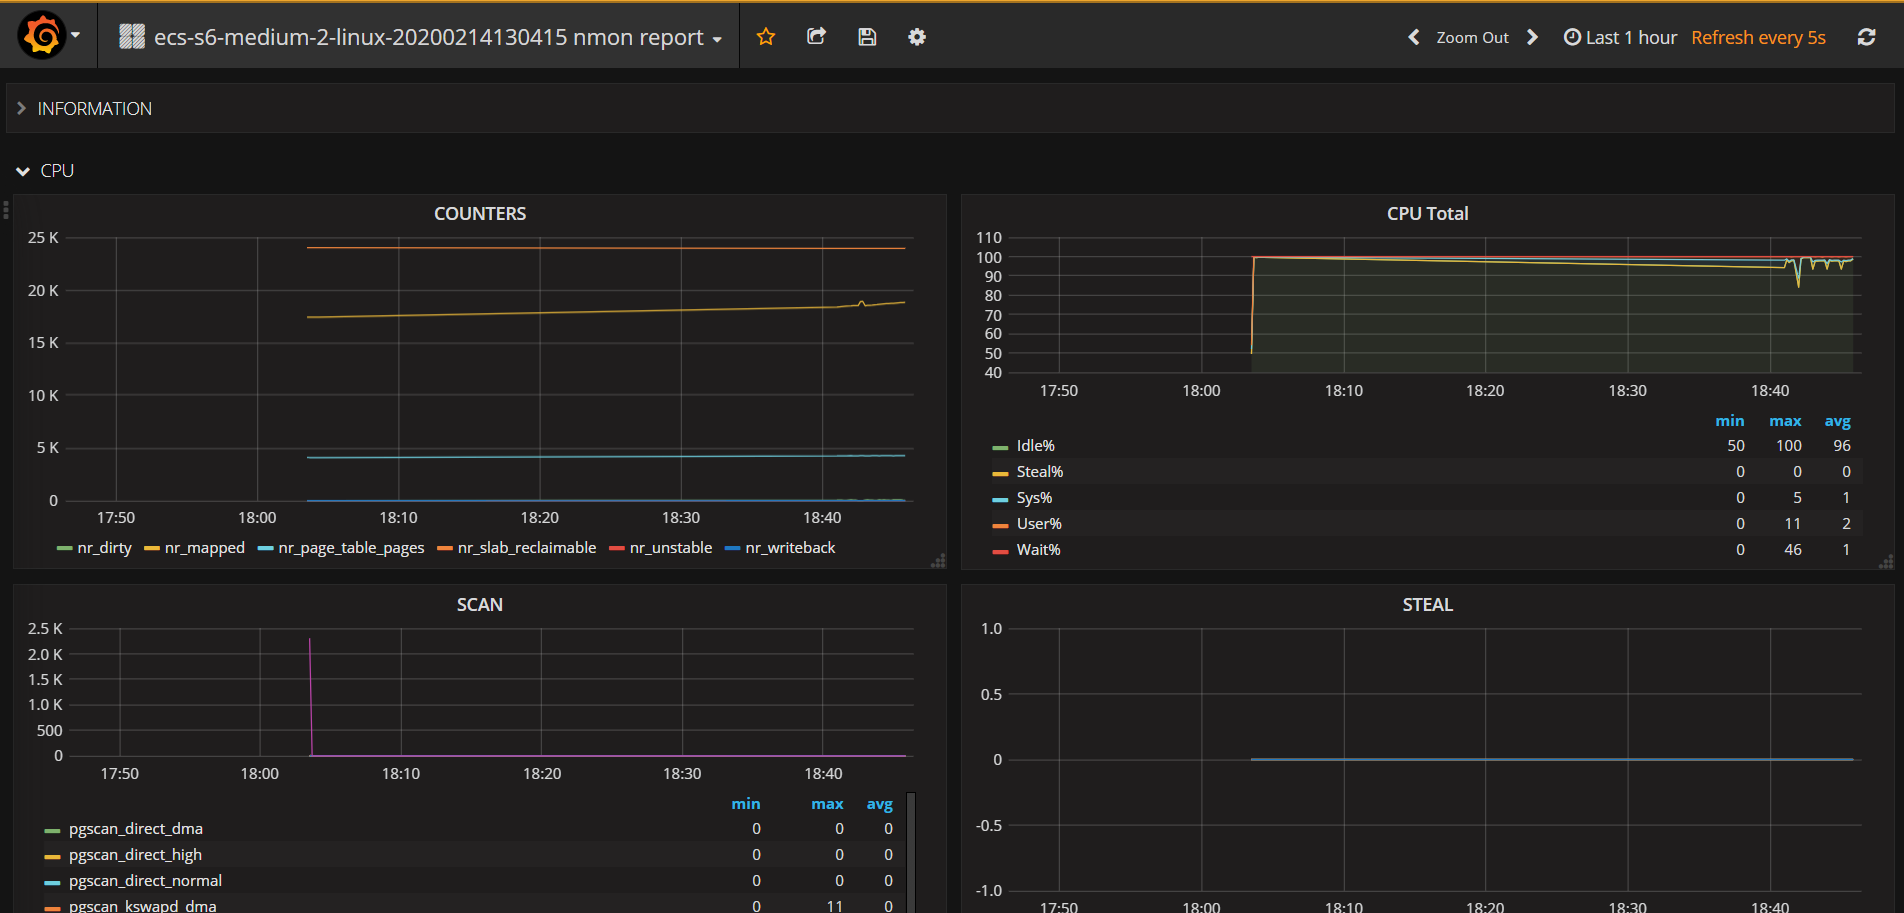Toggle nr_mapped series in COUNTERS legend
This screenshot has height=913, width=1904.
pyautogui.click(x=204, y=547)
